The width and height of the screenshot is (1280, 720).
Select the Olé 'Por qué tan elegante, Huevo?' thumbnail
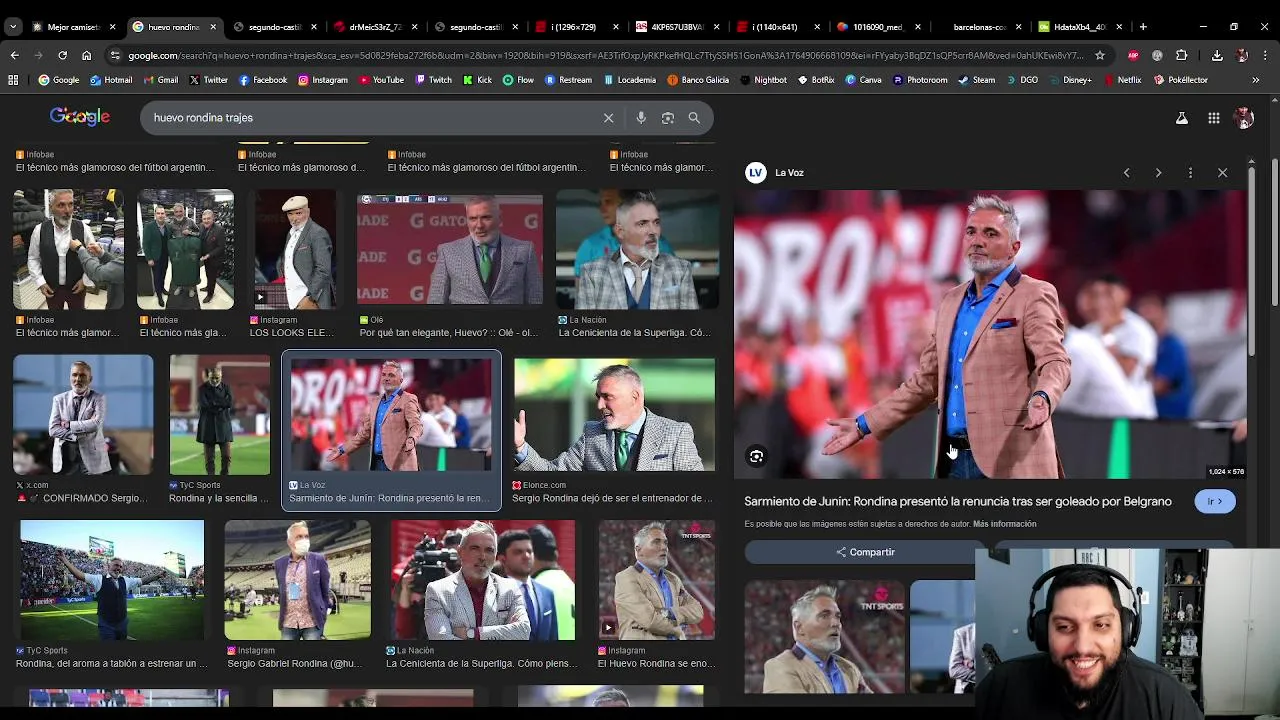450,249
